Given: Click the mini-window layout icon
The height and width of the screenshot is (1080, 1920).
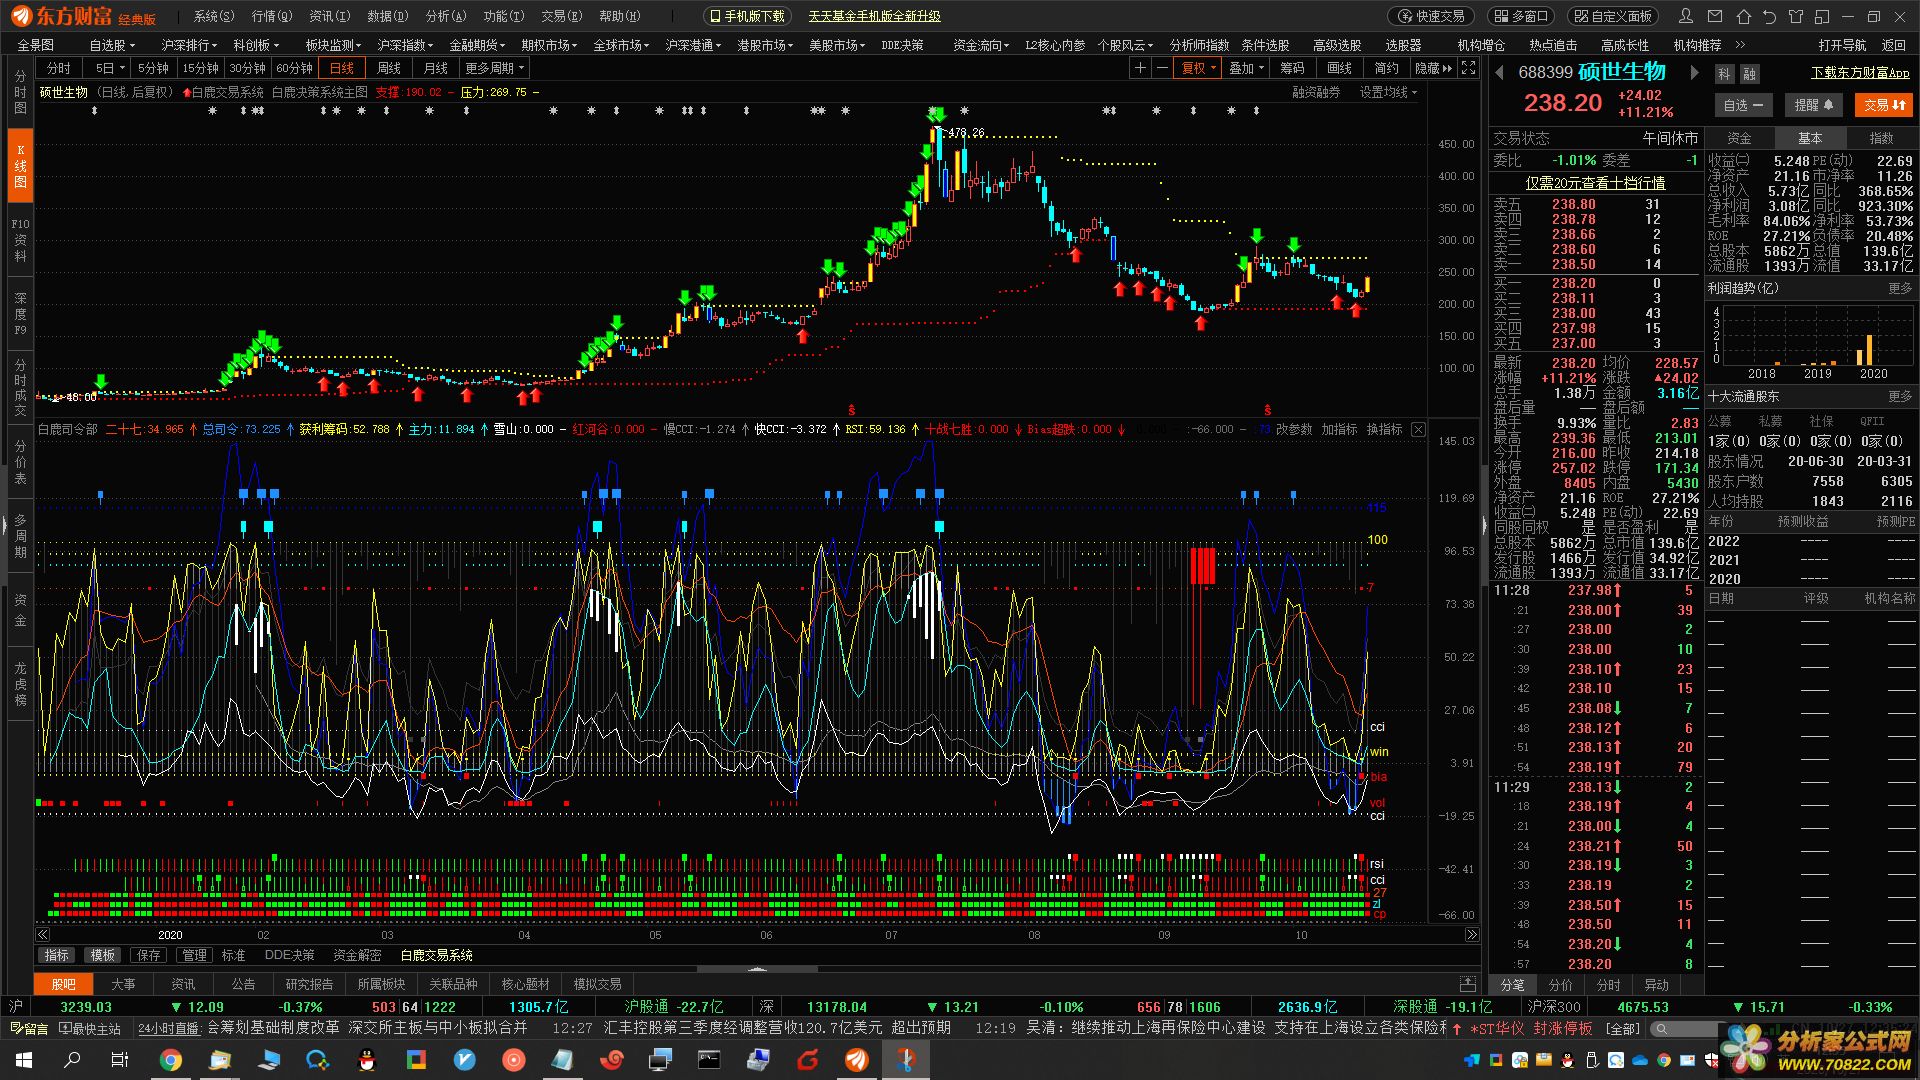Looking at the screenshot, I should 1821,16.
